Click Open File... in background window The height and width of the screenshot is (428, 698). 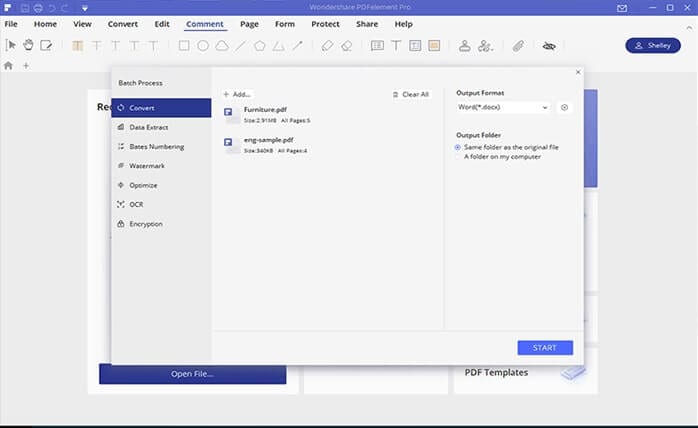pos(192,374)
